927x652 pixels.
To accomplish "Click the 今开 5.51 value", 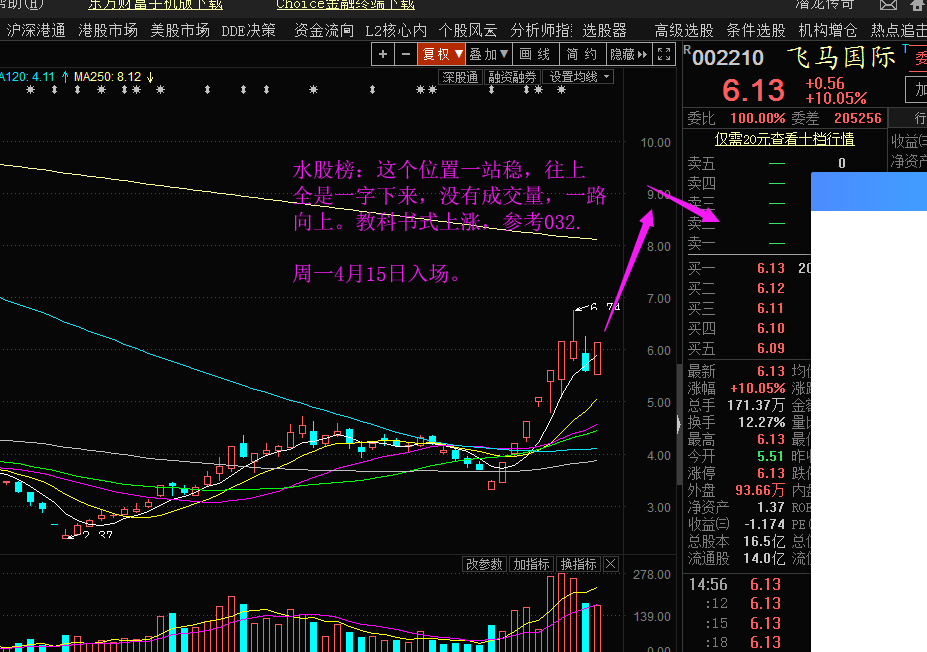I will point(770,456).
